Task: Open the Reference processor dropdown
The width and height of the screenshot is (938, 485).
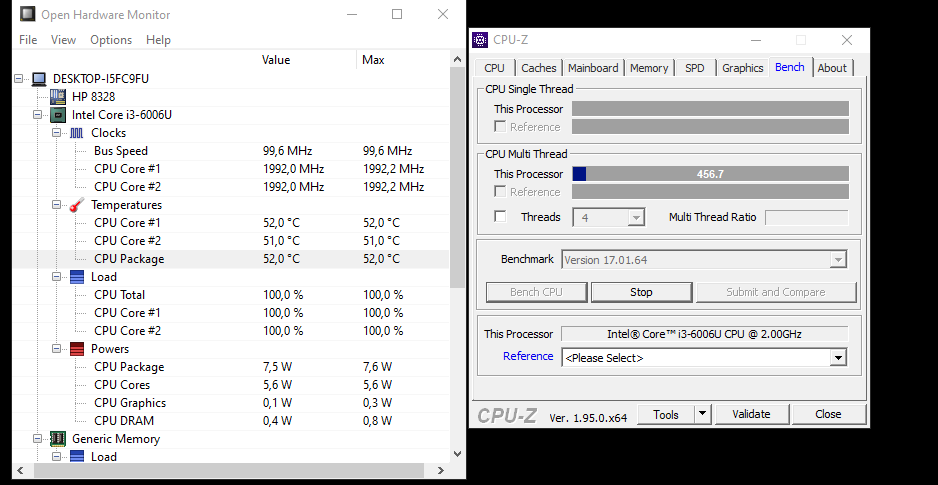Action: 838,358
